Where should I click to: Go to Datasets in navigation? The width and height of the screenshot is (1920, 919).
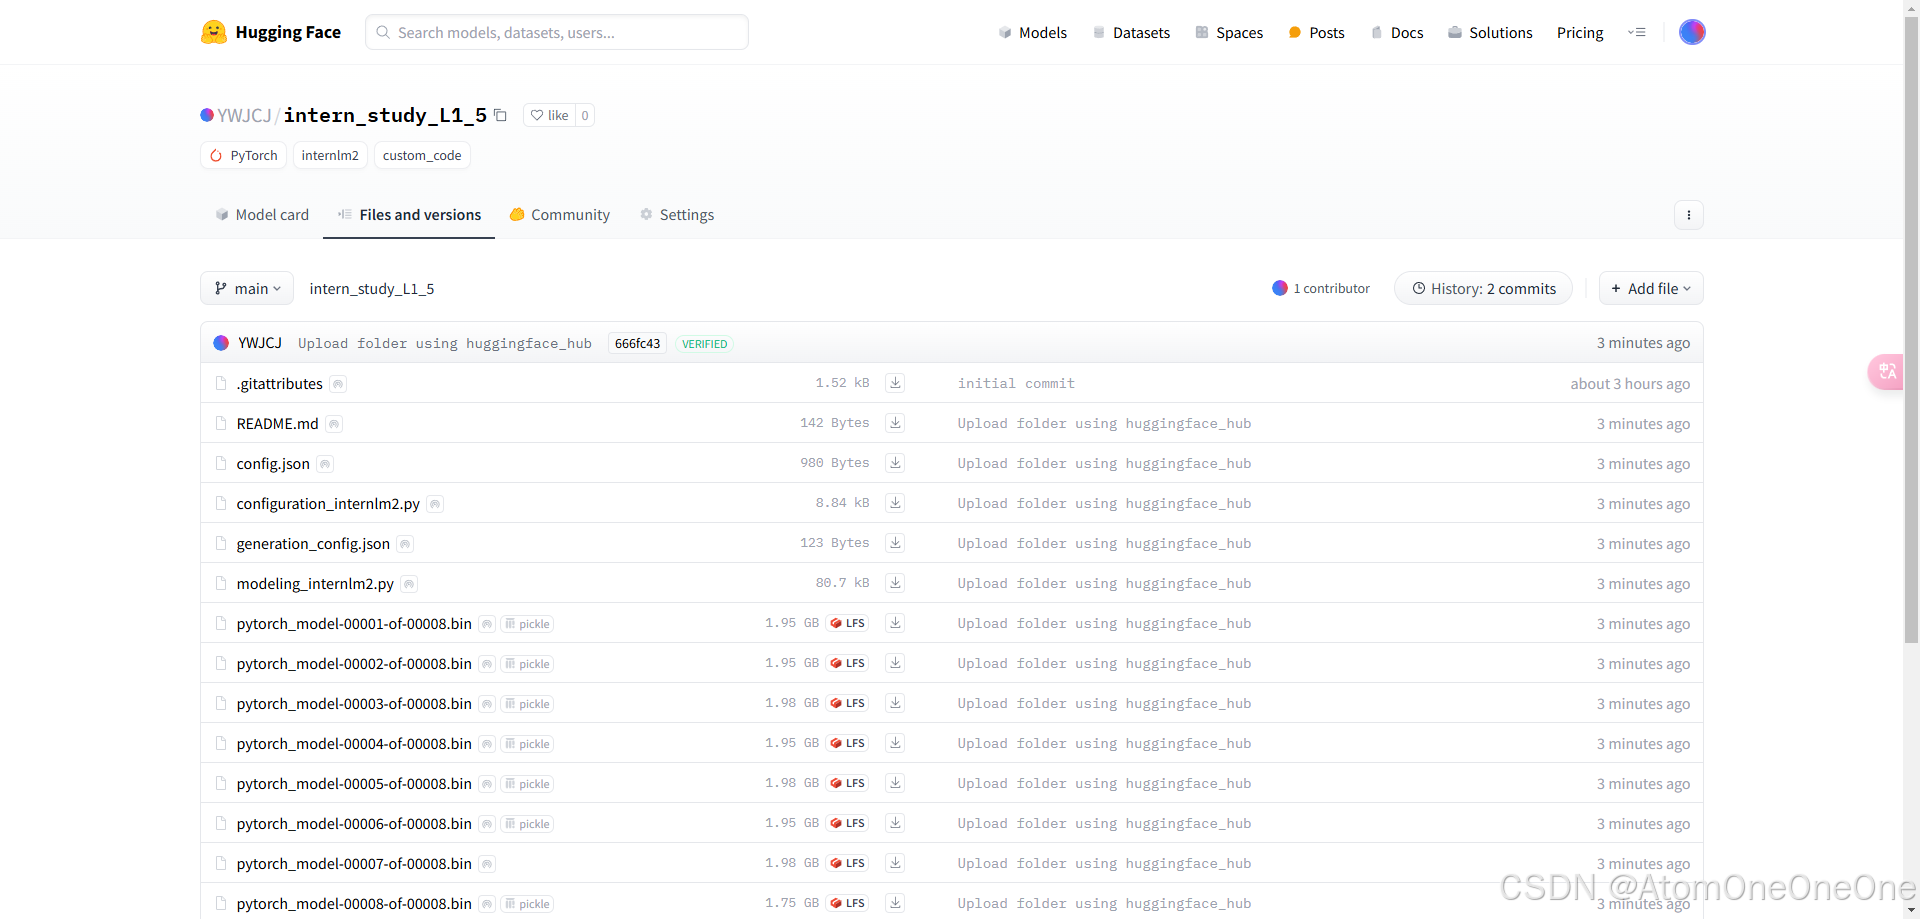point(1131,33)
